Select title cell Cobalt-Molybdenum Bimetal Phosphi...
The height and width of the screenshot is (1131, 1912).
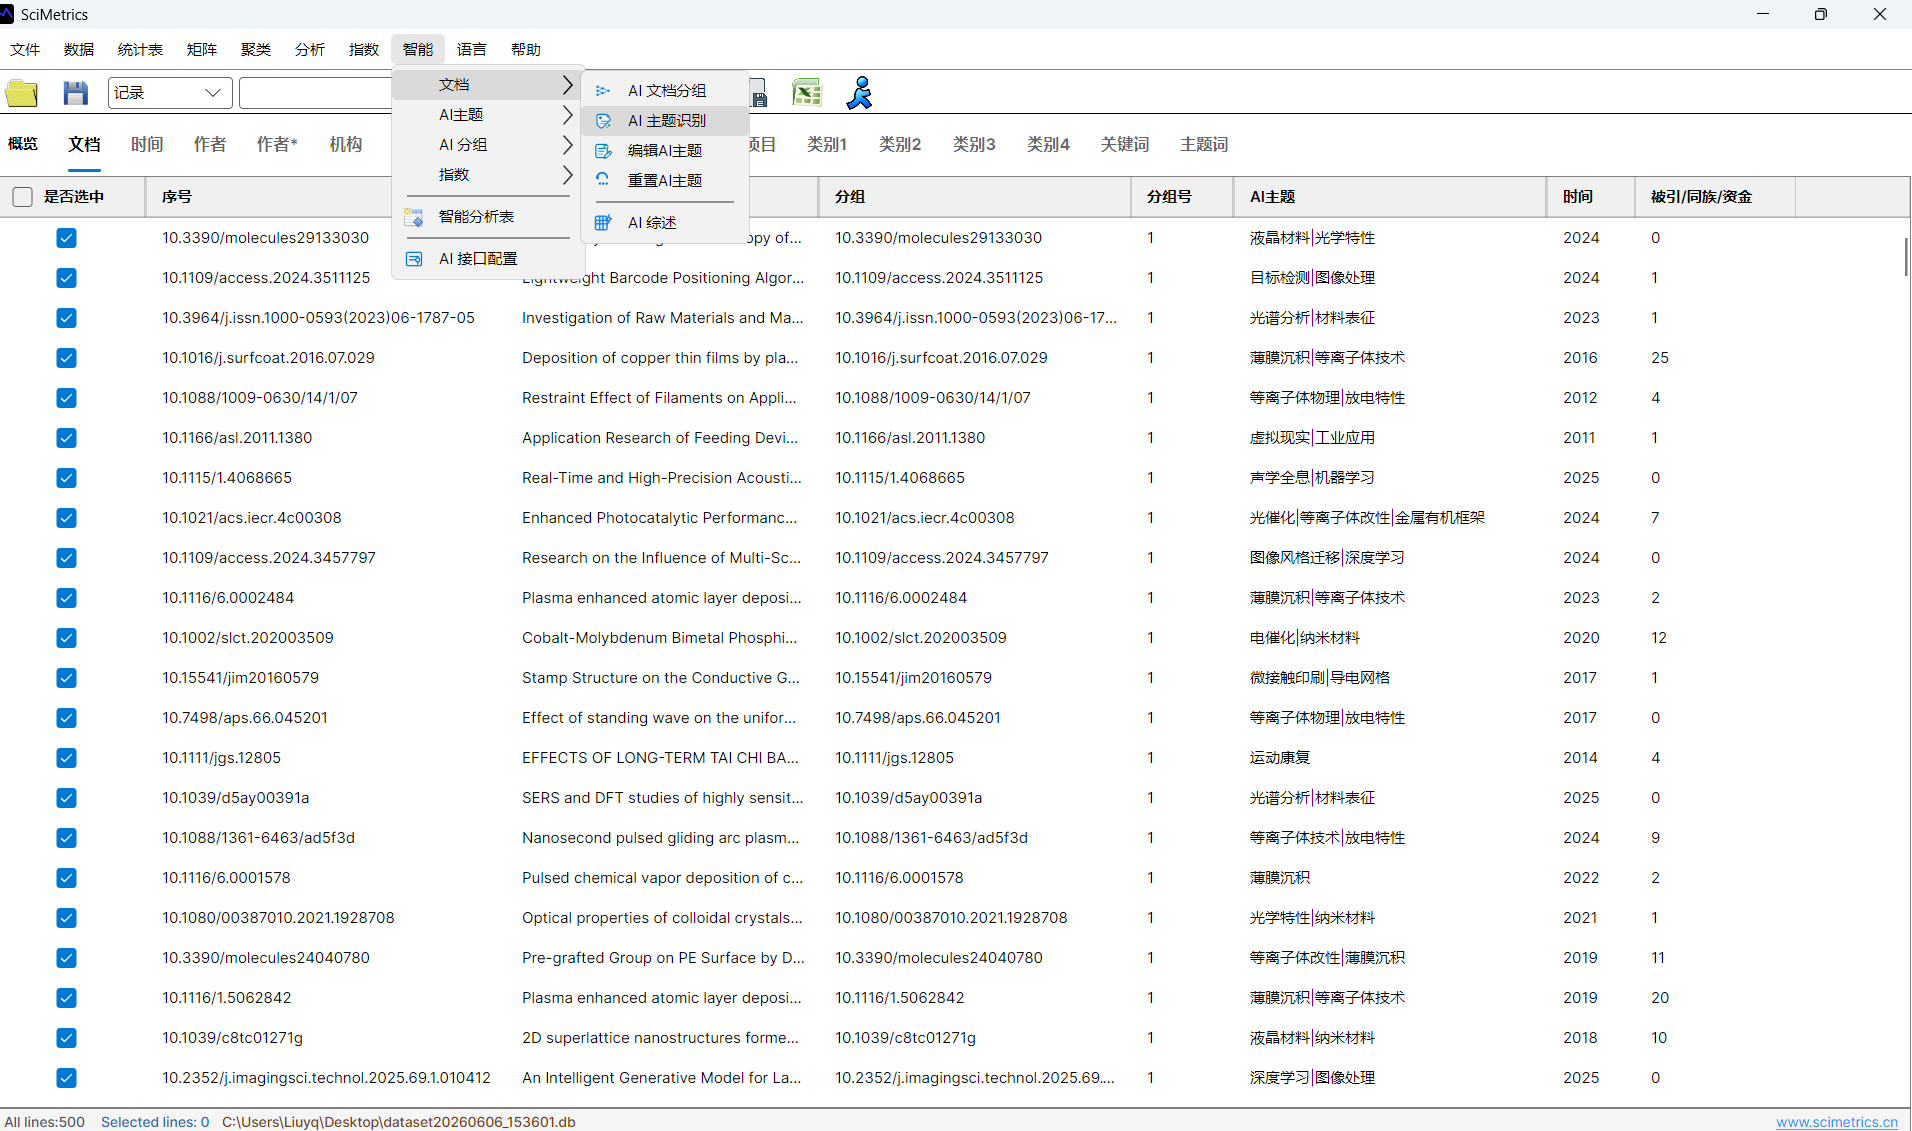click(x=659, y=638)
